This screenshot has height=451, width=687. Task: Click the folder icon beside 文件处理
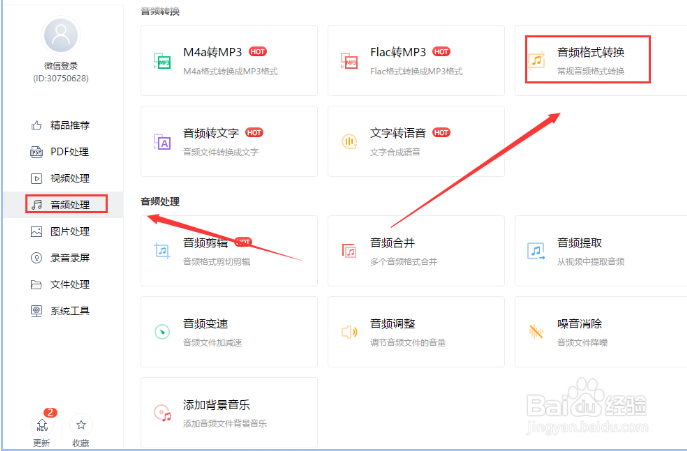point(36,284)
